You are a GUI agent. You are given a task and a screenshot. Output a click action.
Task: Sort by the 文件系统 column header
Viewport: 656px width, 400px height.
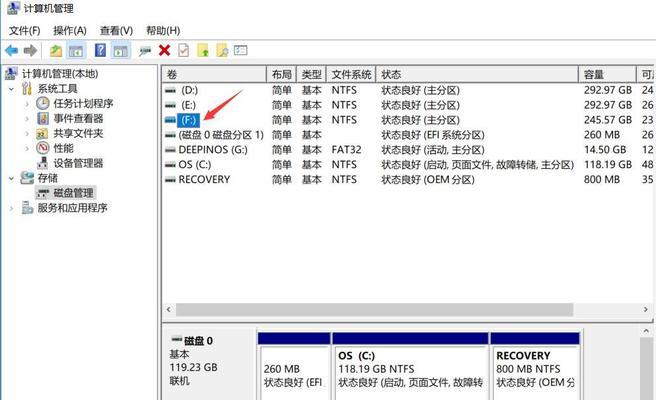[x=351, y=74]
